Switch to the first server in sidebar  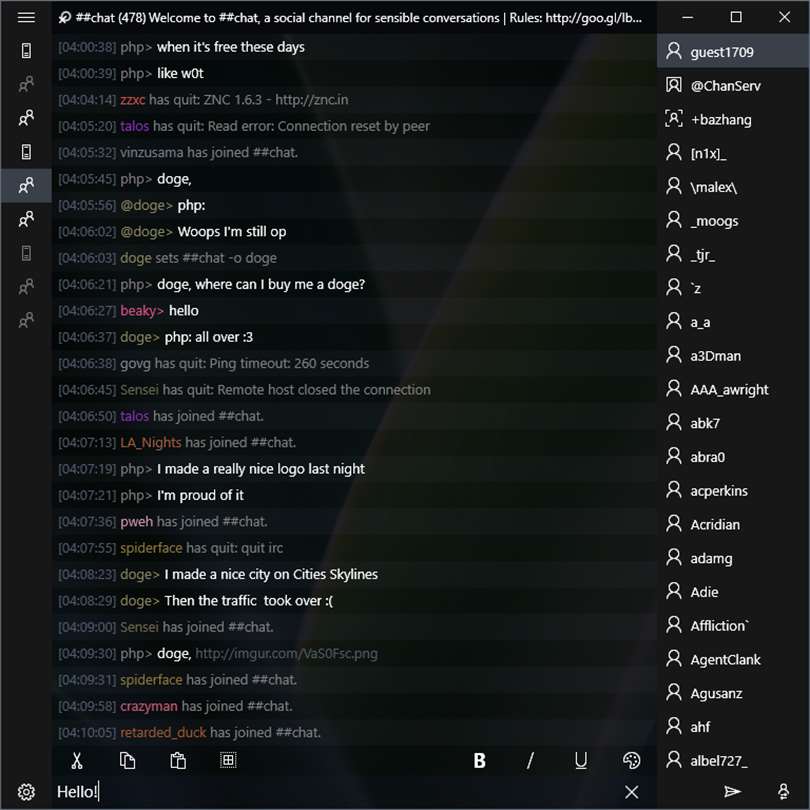coord(26,51)
